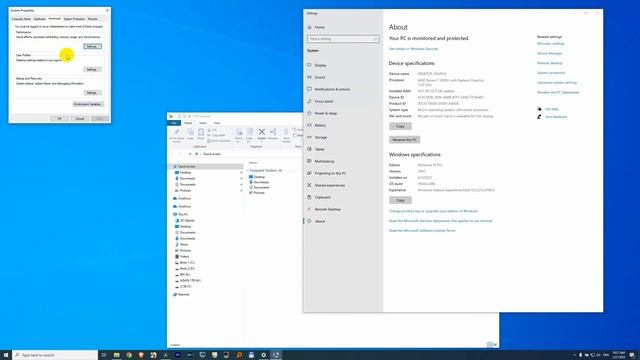The width and height of the screenshot is (640, 360).
Task: Open the notification center on the taskbar
Action: (632, 355)
